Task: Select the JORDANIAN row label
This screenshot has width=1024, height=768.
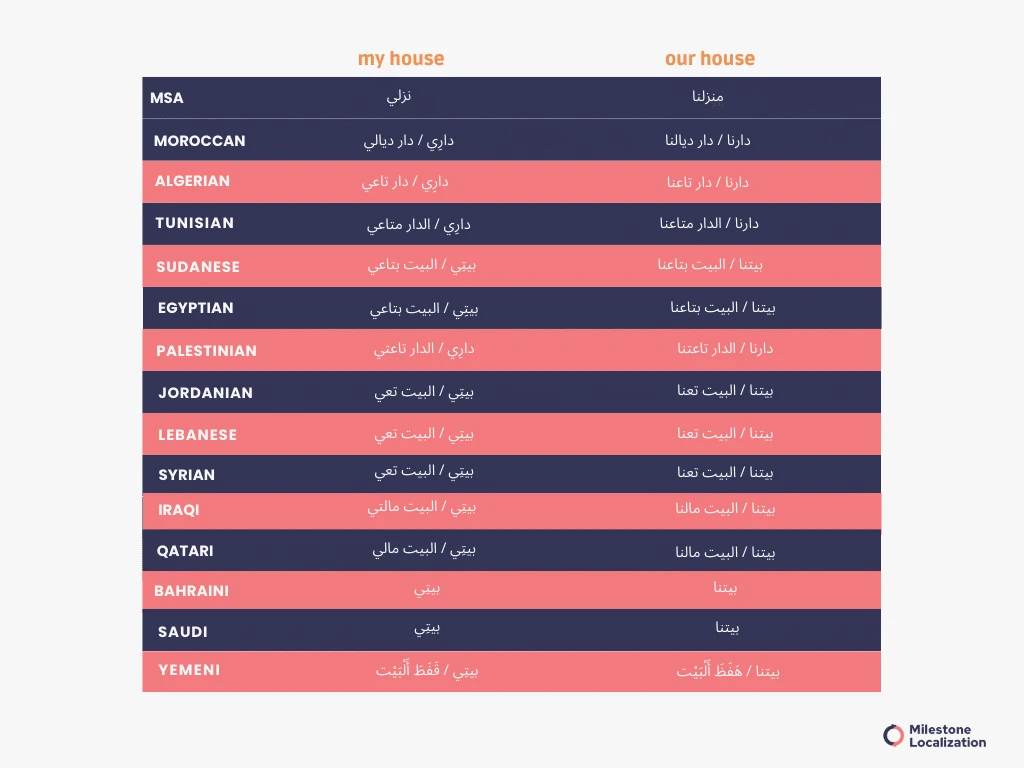Action: [205, 393]
